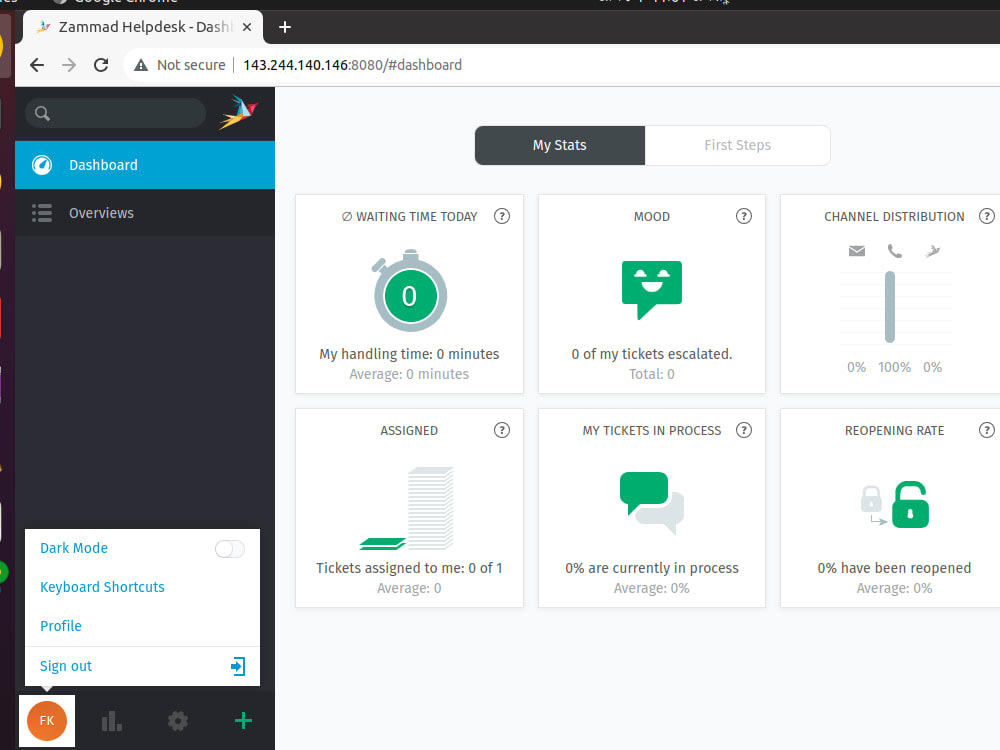Open Keyboard Shortcuts

[102, 587]
